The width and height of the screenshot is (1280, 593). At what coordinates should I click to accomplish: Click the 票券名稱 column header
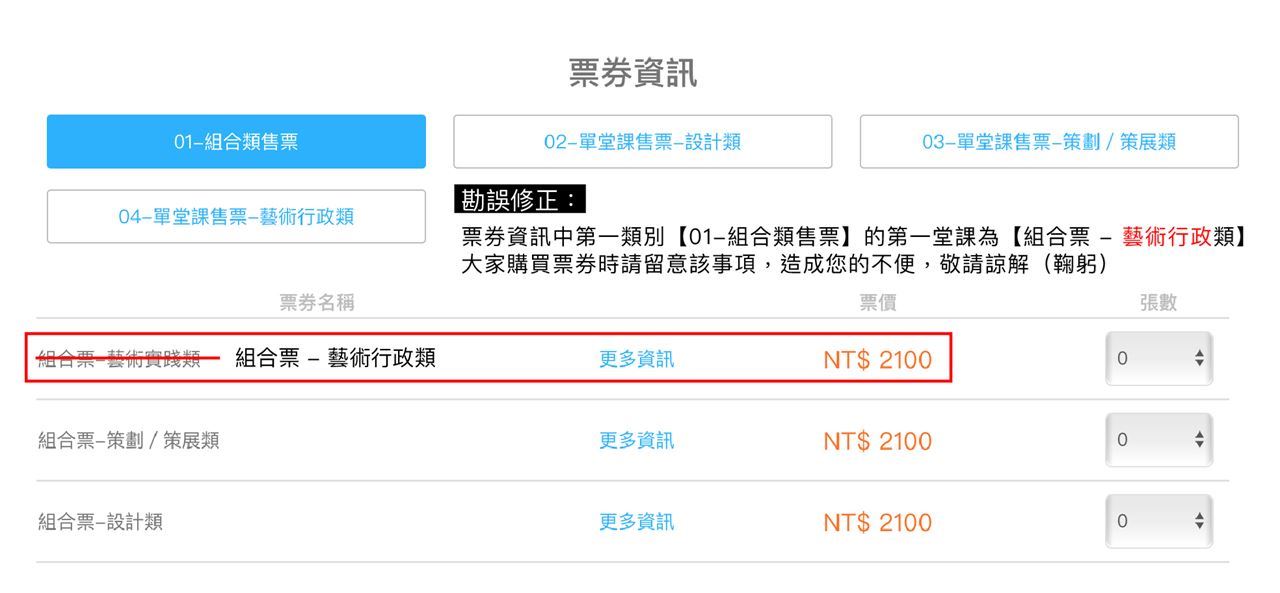coord(317,303)
